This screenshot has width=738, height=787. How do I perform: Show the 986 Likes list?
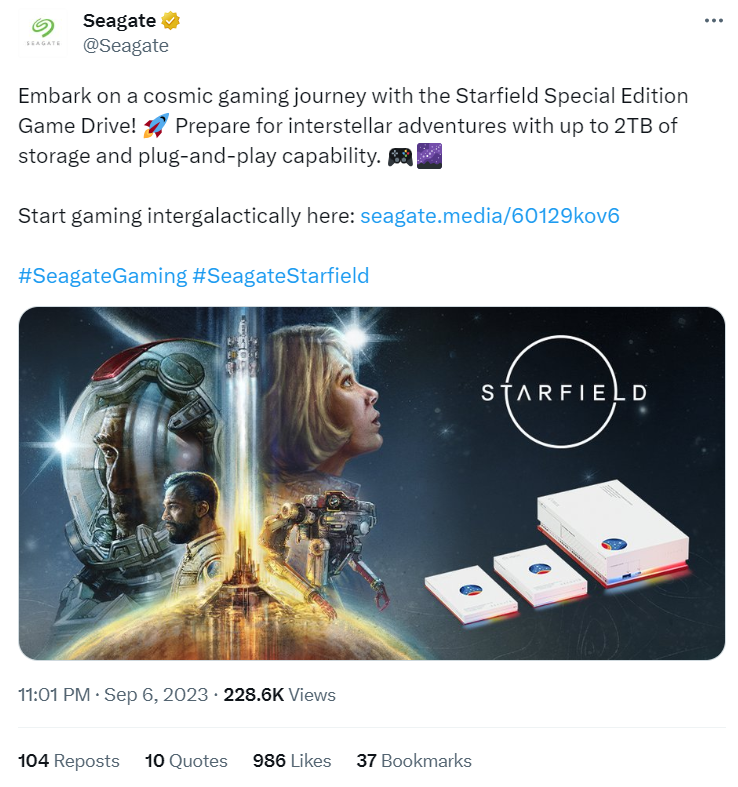pos(292,761)
